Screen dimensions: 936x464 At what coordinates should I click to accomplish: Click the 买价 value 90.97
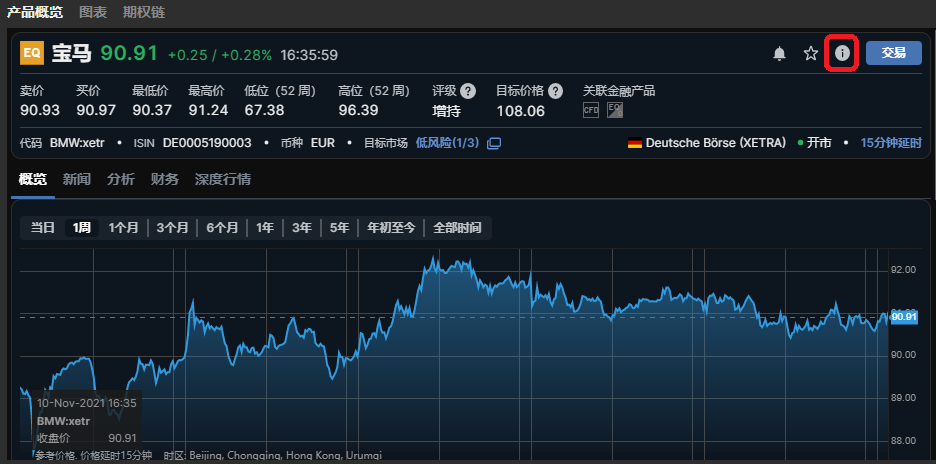click(96, 110)
